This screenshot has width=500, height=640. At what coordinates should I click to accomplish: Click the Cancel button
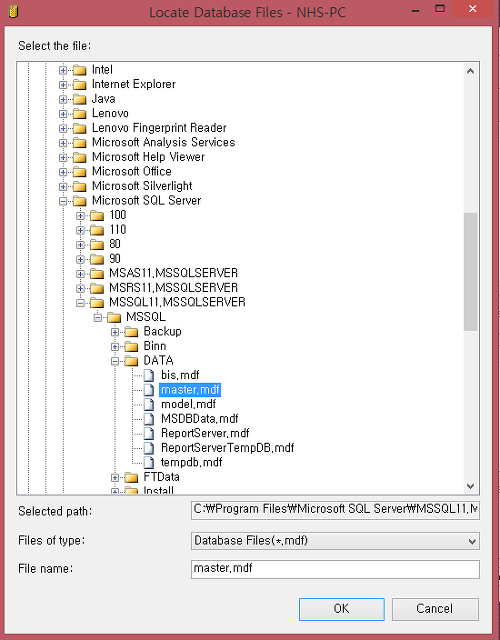pos(435,609)
